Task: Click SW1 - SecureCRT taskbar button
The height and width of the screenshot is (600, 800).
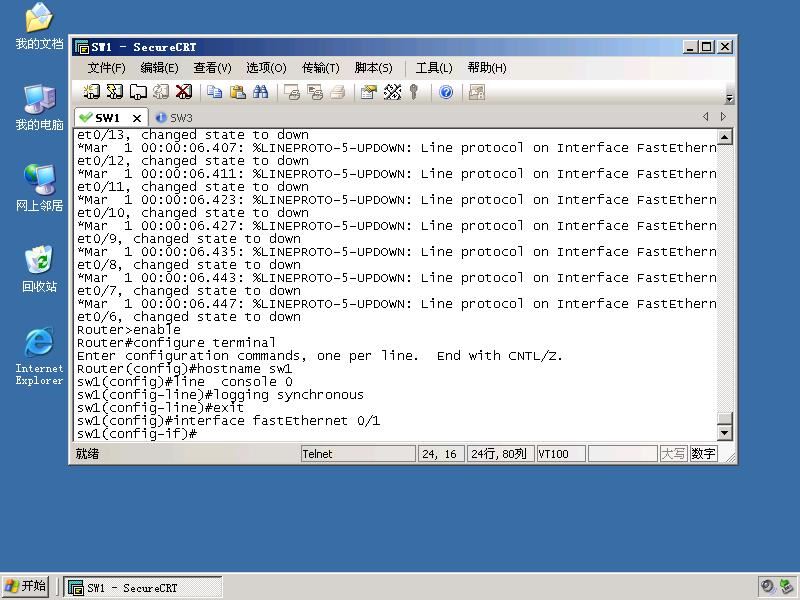Action: (x=143, y=588)
